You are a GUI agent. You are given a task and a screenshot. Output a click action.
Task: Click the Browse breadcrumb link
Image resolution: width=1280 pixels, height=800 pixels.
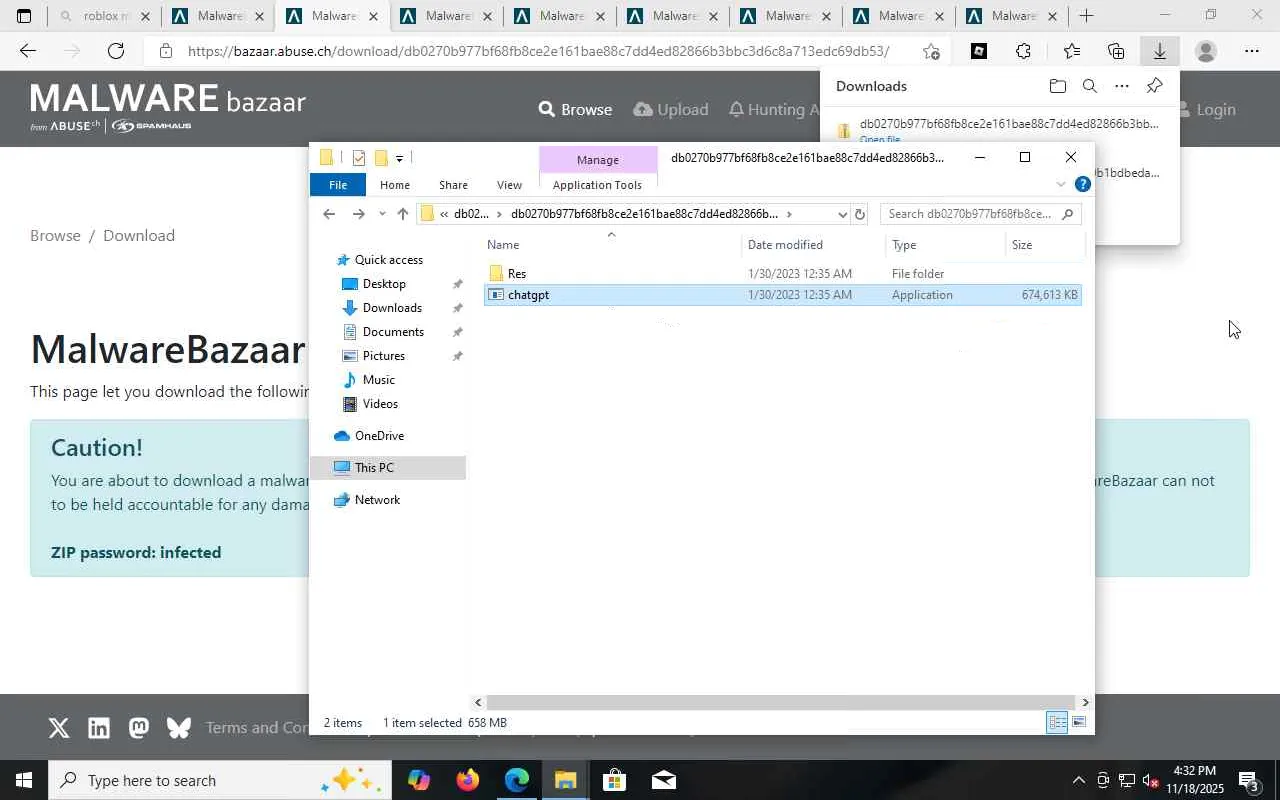click(x=55, y=235)
